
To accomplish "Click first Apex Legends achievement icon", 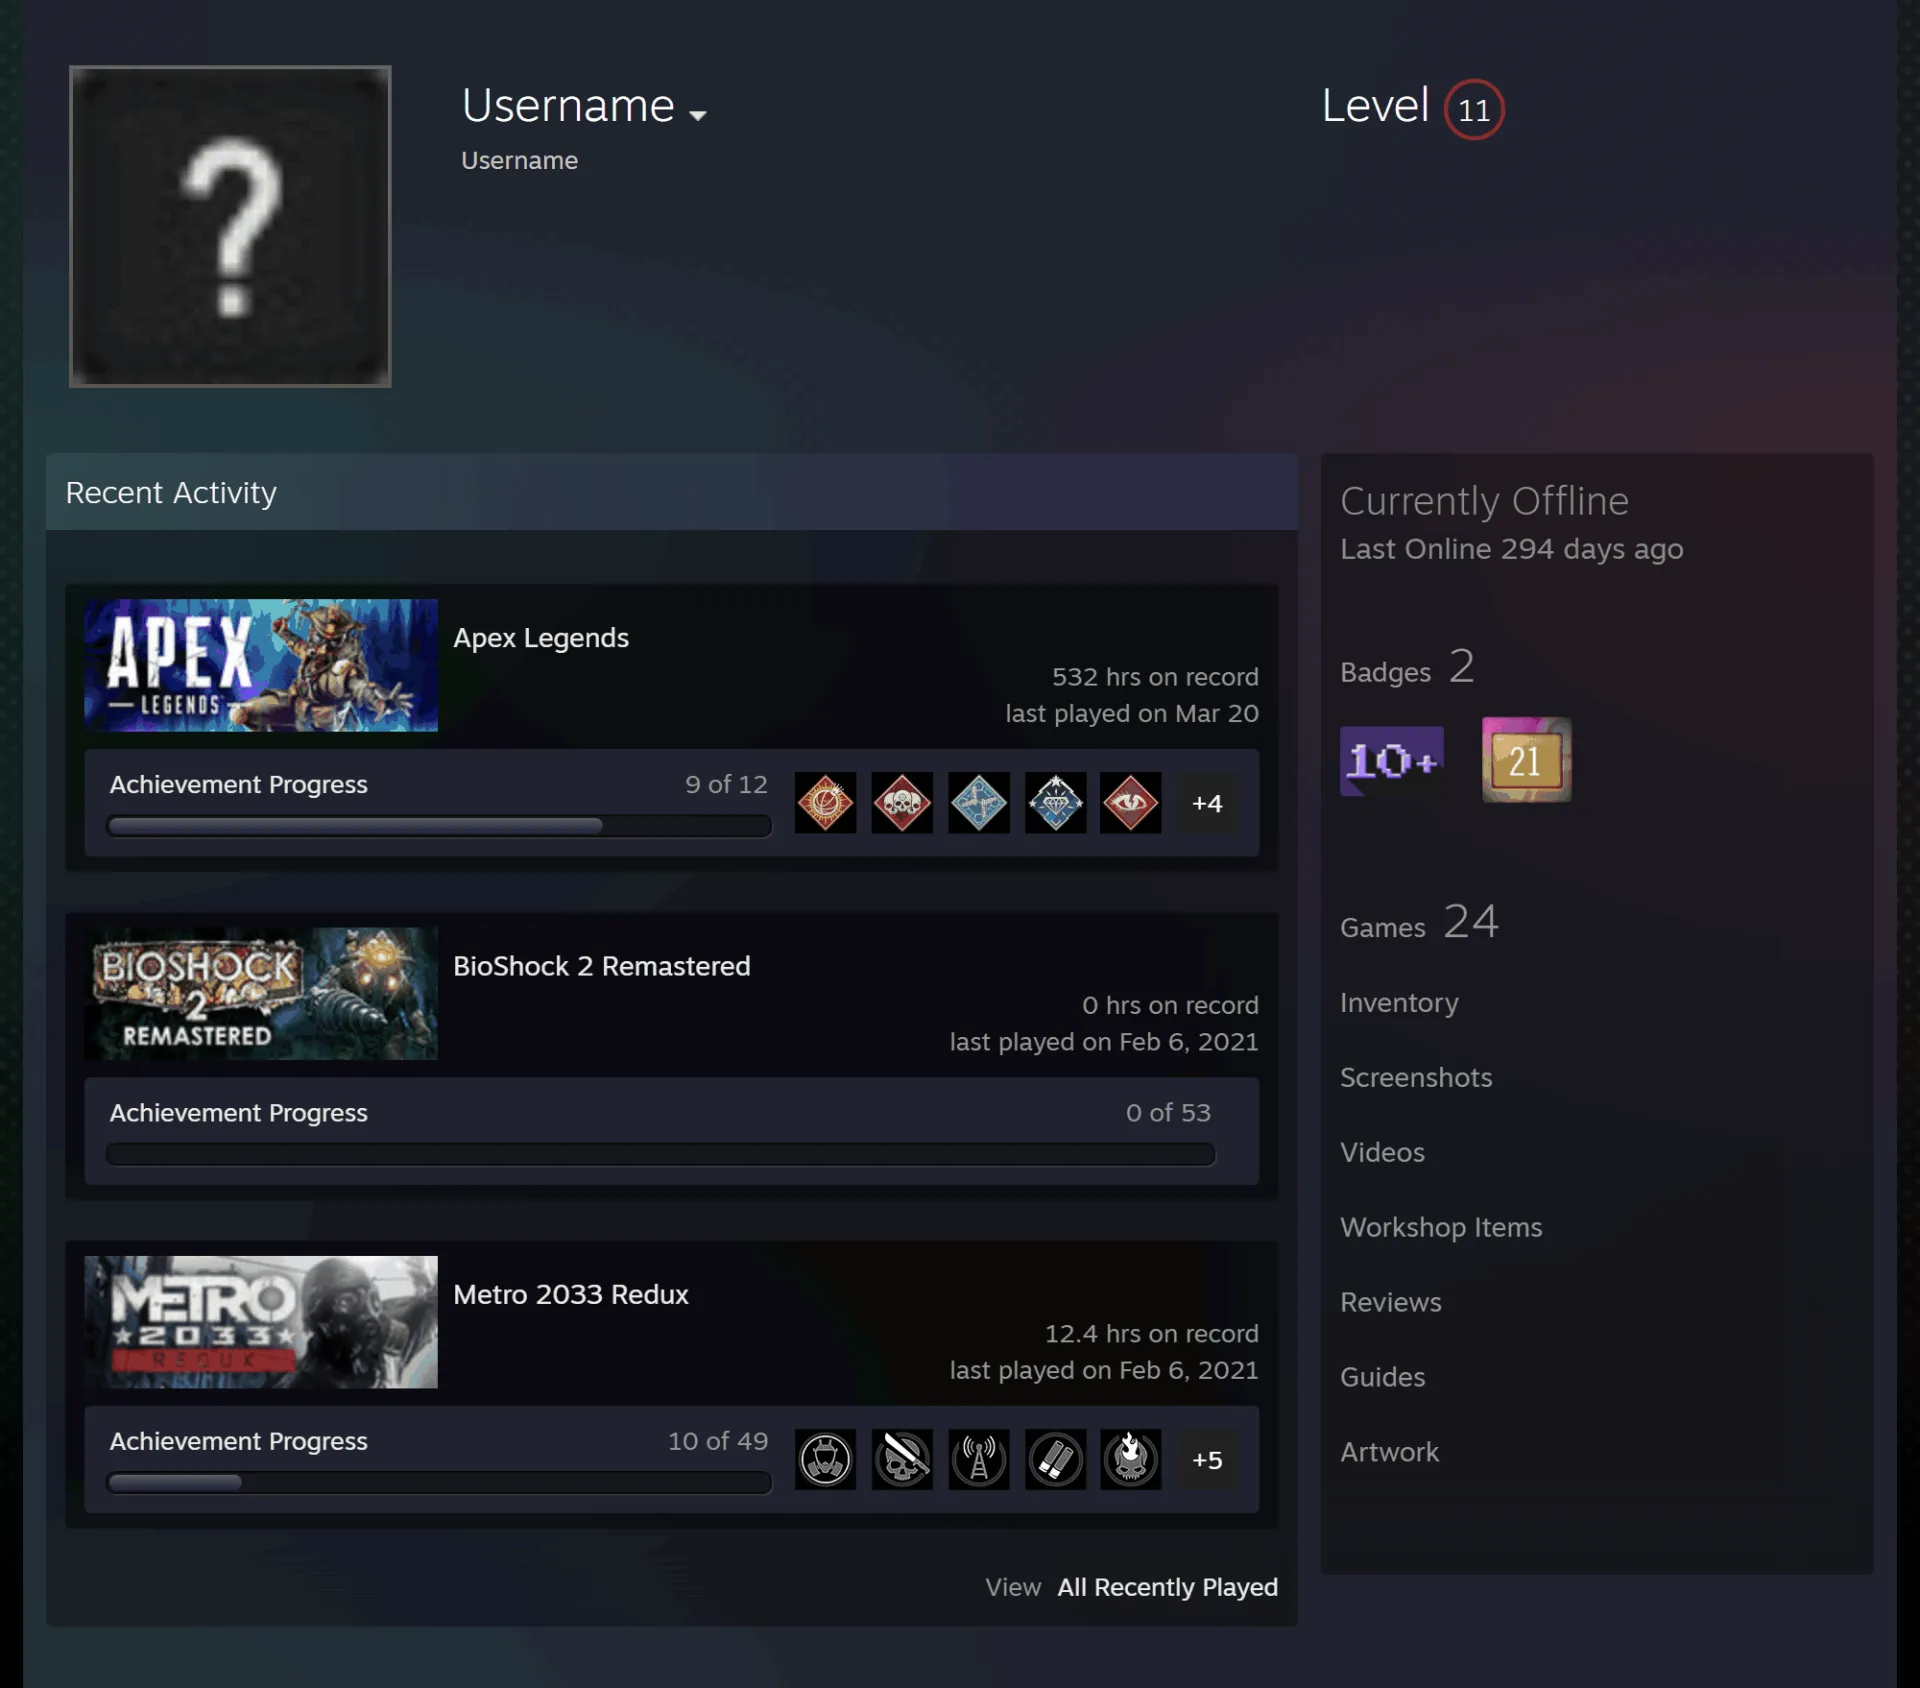I will (825, 803).
